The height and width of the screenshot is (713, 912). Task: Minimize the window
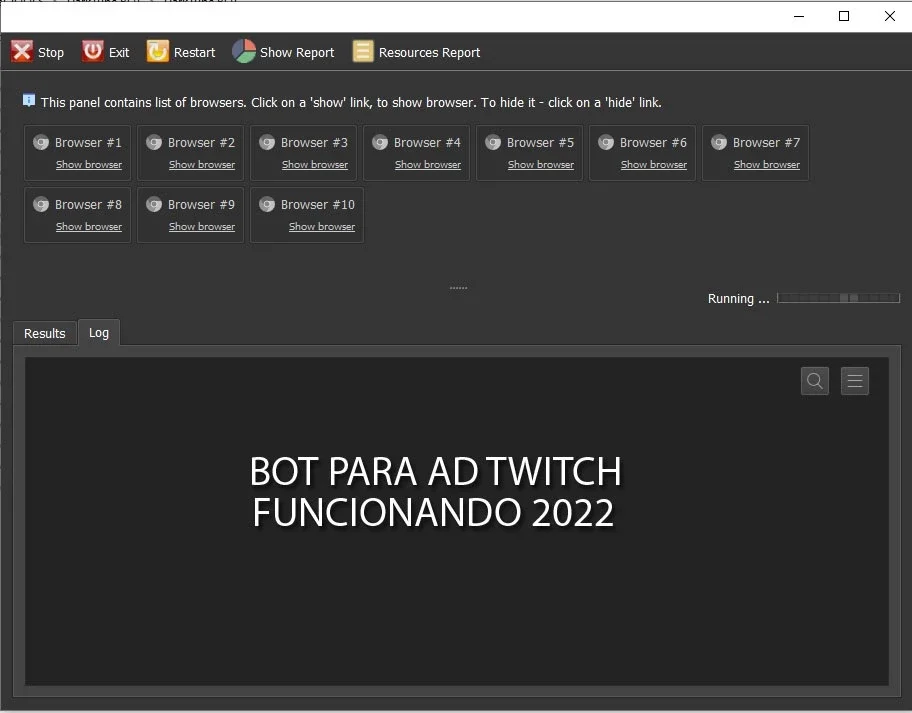pyautogui.click(x=799, y=16)
